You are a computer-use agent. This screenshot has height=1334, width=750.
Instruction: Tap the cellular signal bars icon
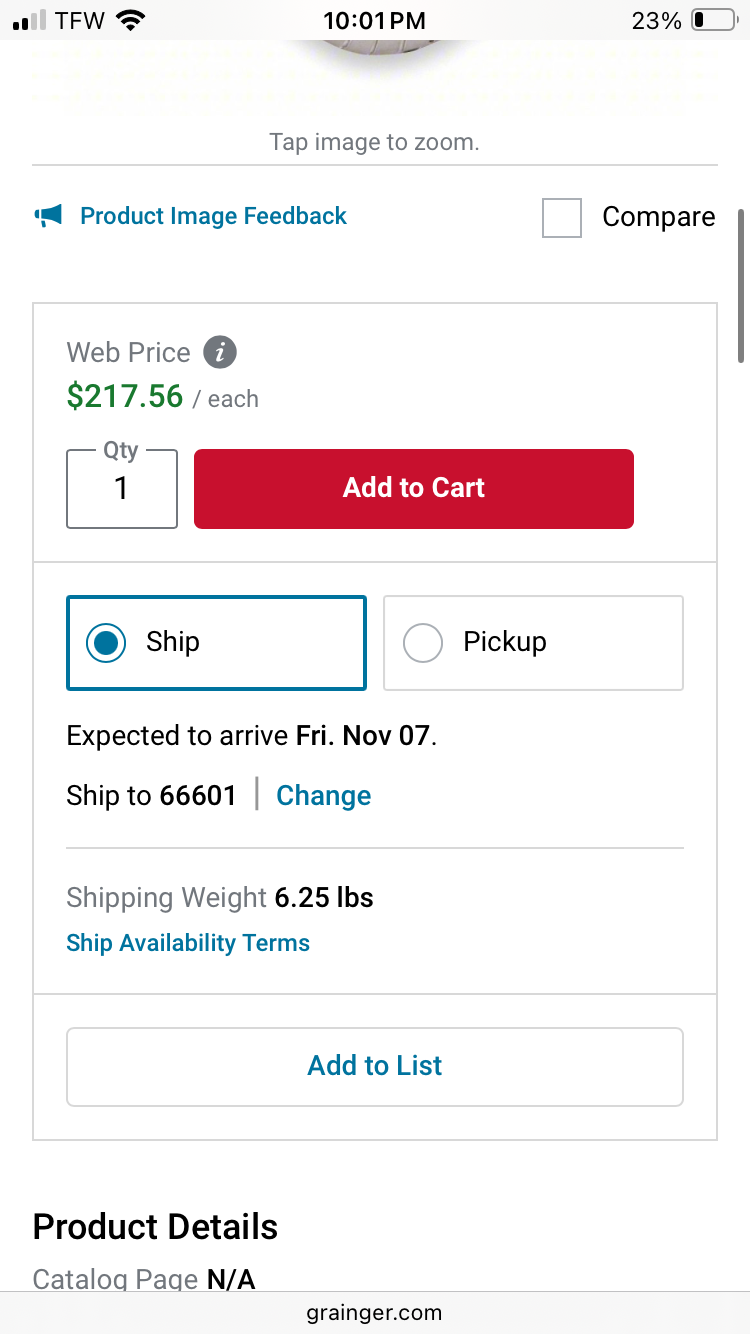[31, 20]
